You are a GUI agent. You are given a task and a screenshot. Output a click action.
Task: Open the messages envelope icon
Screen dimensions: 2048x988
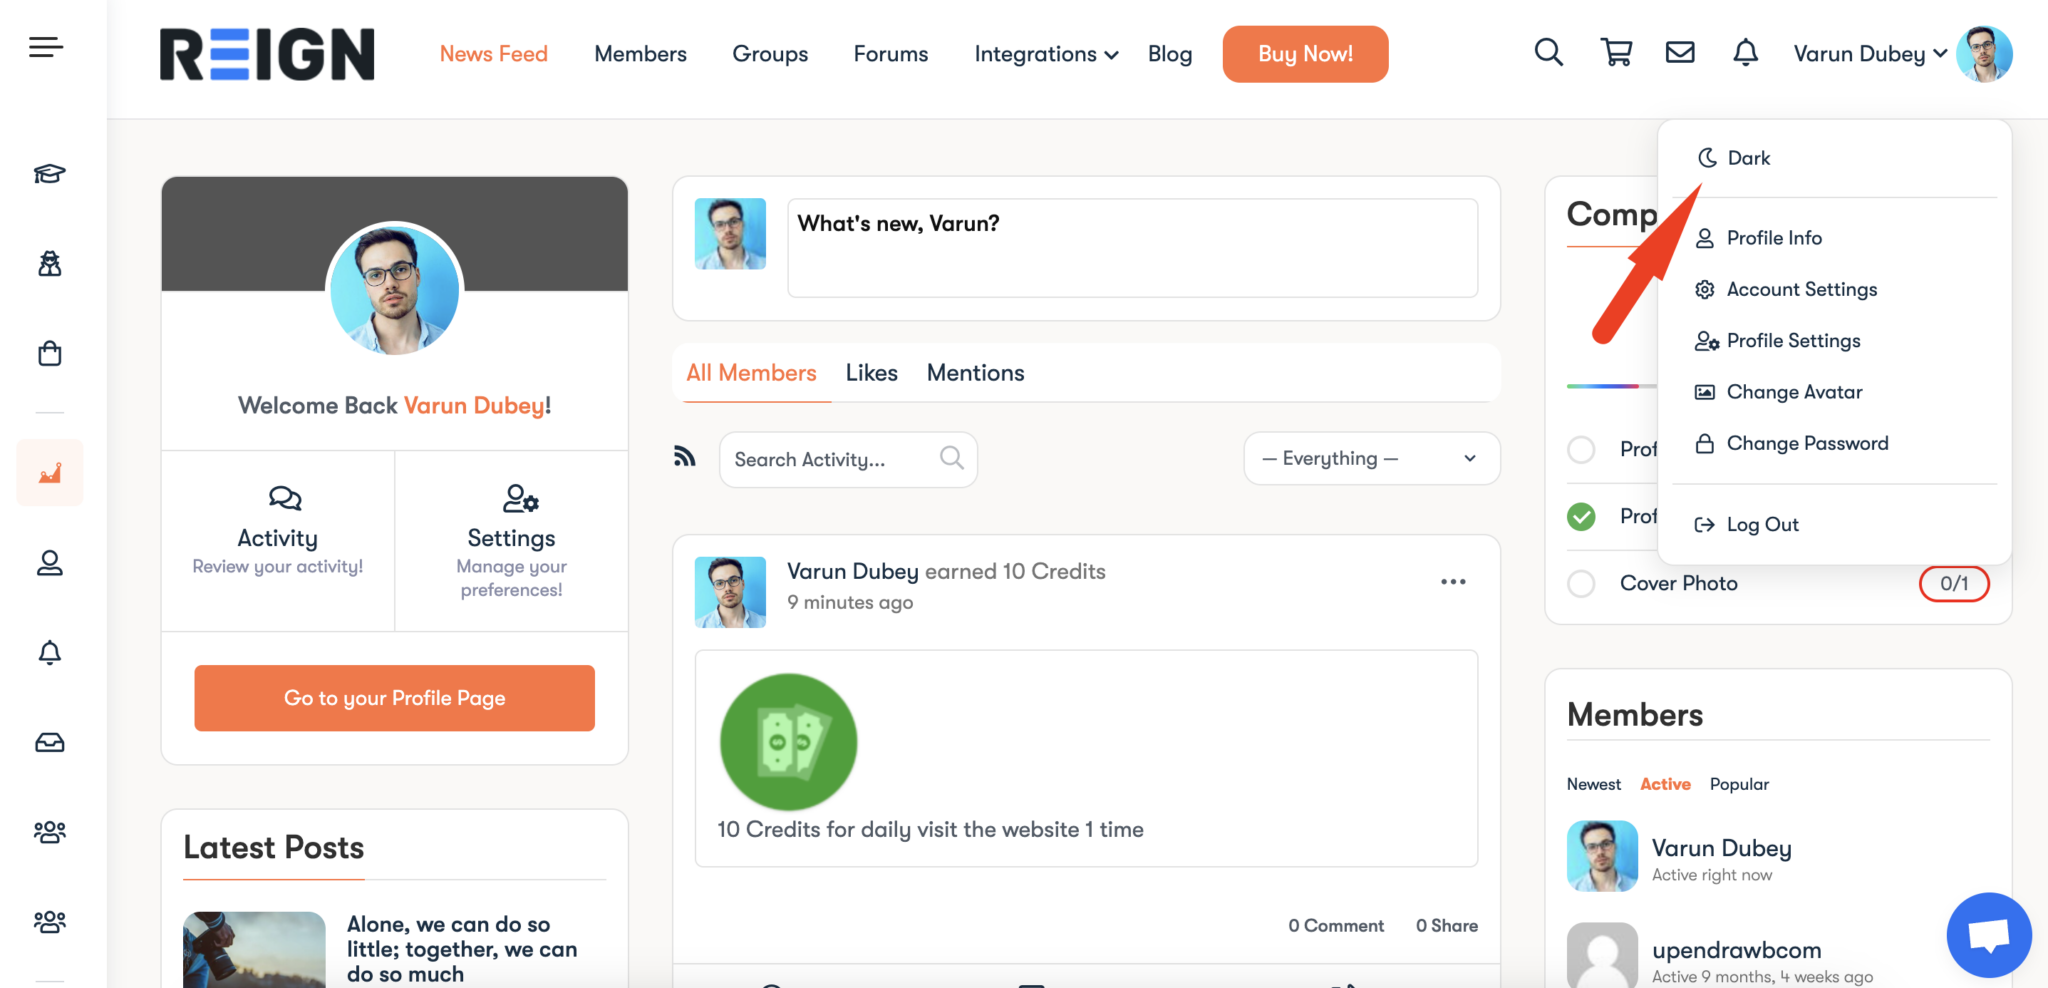tap(1680, 52)
